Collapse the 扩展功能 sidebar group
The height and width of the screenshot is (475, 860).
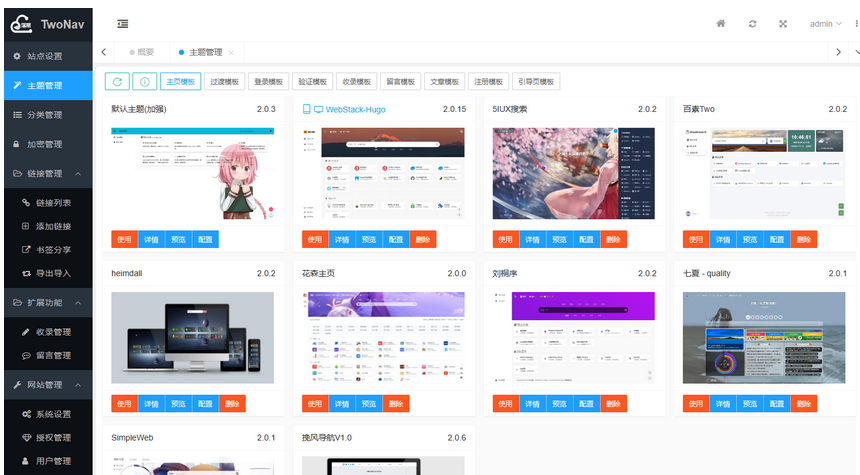pyautogui.click(x=48, y=303)
